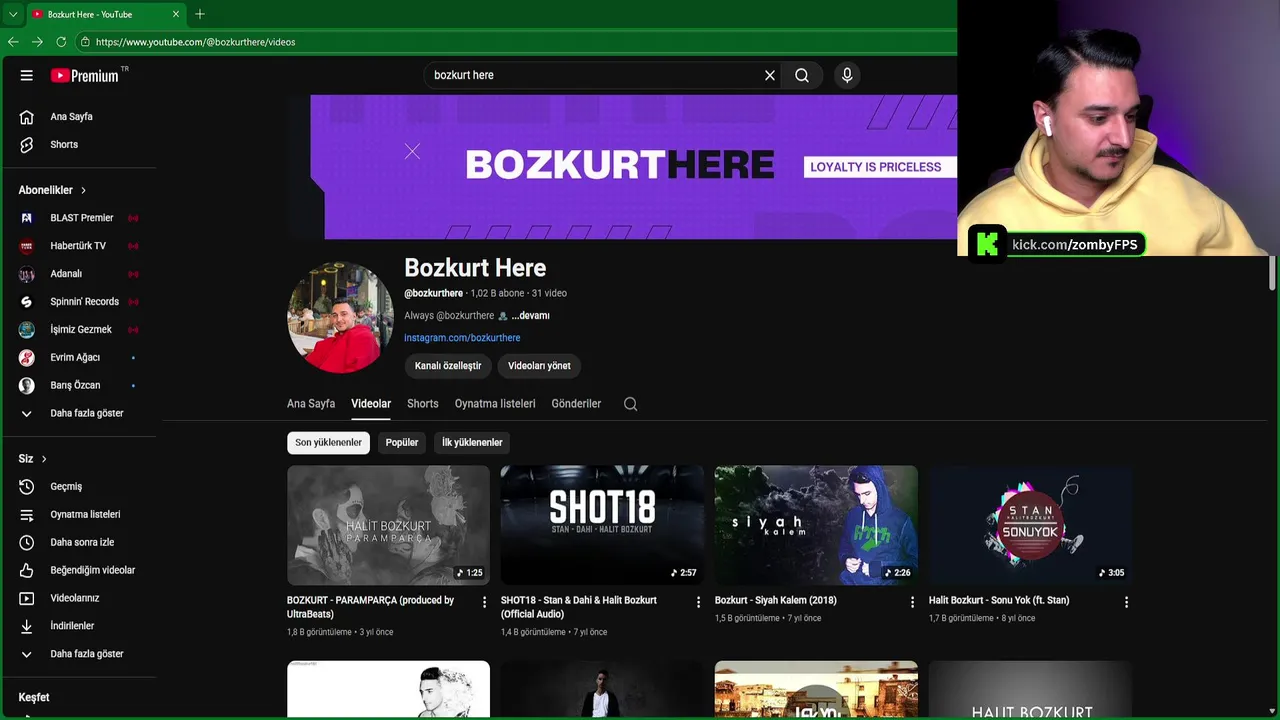This screenshot has width=1280, height=720.
Task: Click the magnifier search button
Action: click(802, 75)
